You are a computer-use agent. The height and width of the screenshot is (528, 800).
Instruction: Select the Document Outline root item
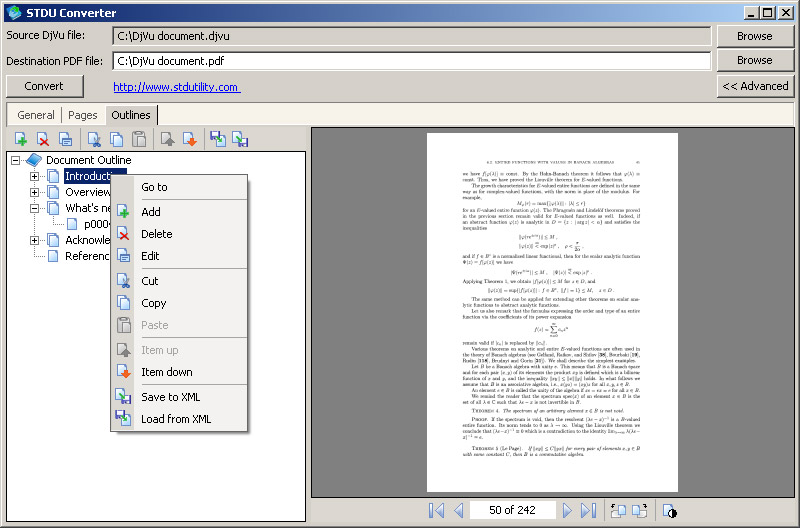click(x=88, y=160)
